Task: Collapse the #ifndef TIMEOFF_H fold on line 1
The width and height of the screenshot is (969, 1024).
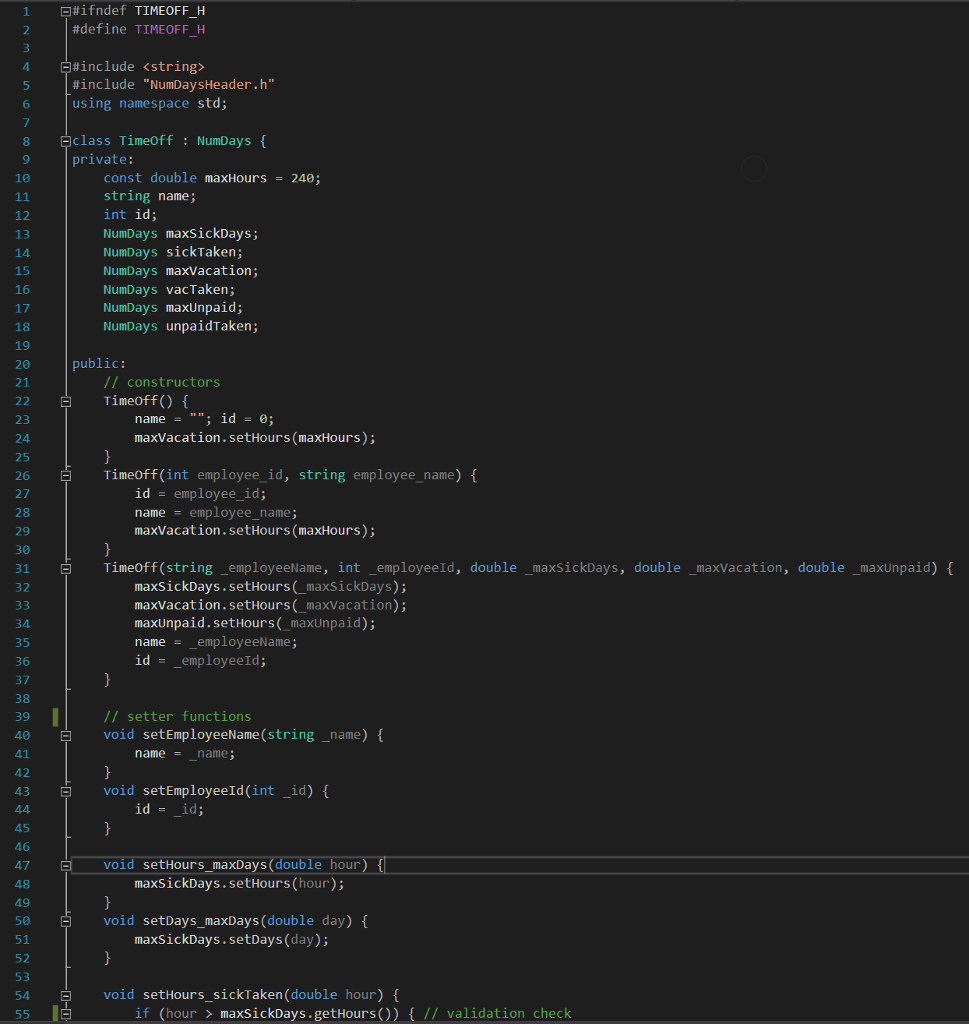Action: pyautogui.click(x=66, y=11)
